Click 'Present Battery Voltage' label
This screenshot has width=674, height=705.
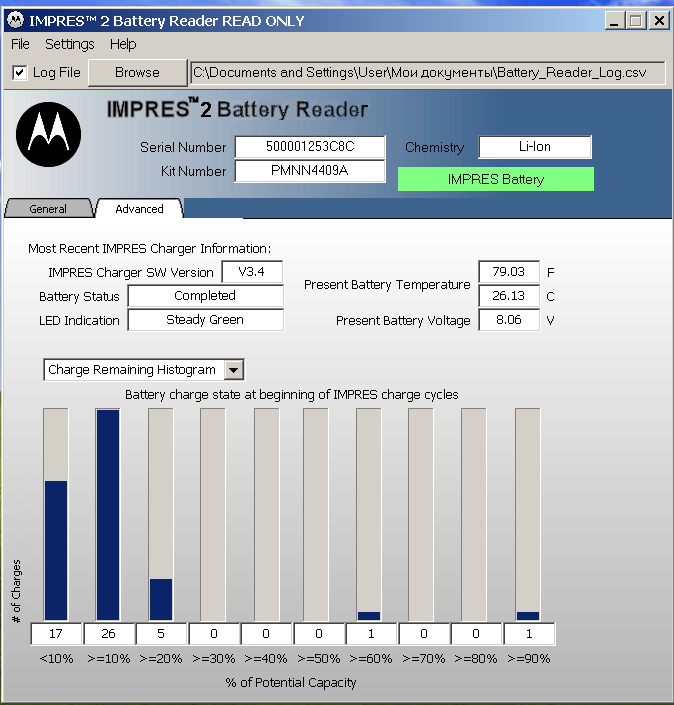coord(403,321)
